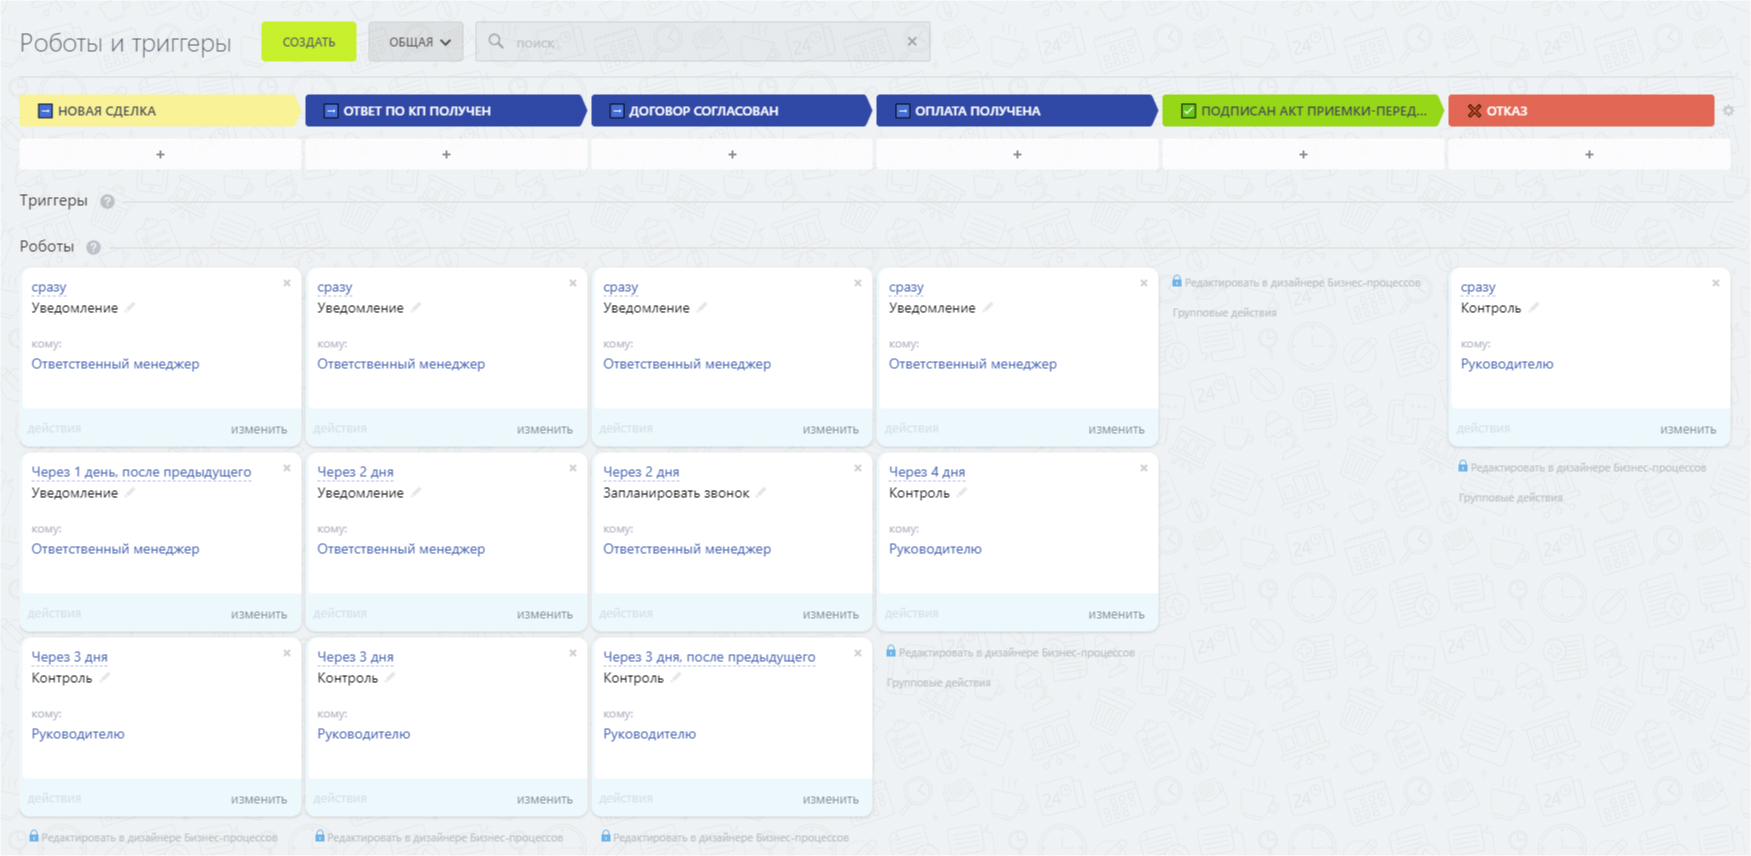The image size is (1751, 856).
Task: Open действия menu on сразу card in ОТКАЗ
Action: click(x=1483, y=428)
